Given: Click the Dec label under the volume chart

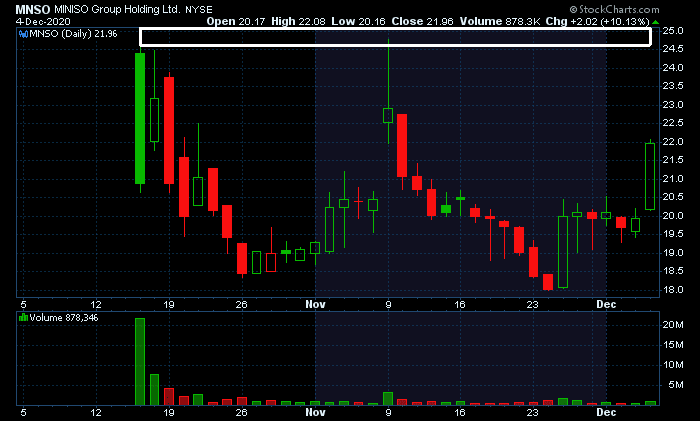Looking at the screenshot, I should (x=606, y=412).
